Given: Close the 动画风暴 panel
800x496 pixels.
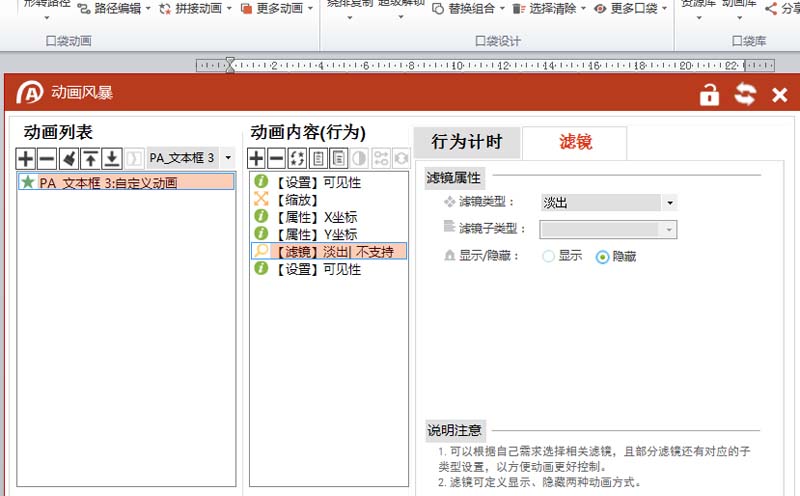Looking at the screenshot, I should tap(780, 94).
